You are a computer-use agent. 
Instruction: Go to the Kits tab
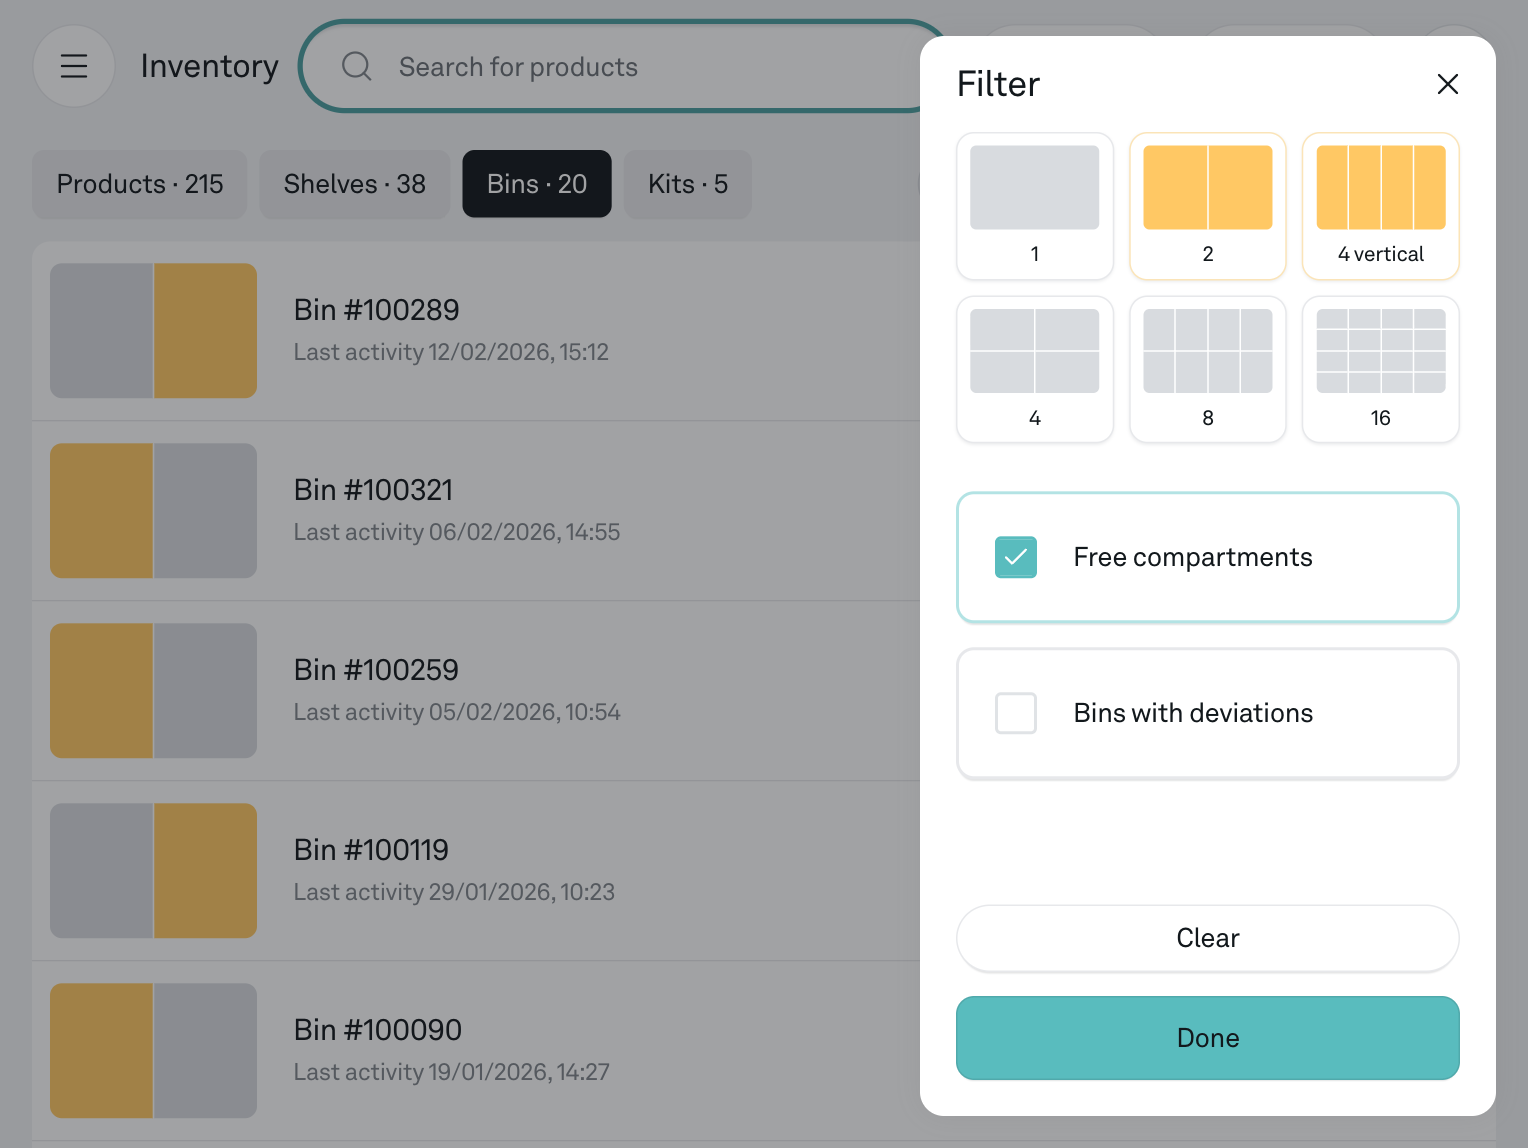pos(687,184)
